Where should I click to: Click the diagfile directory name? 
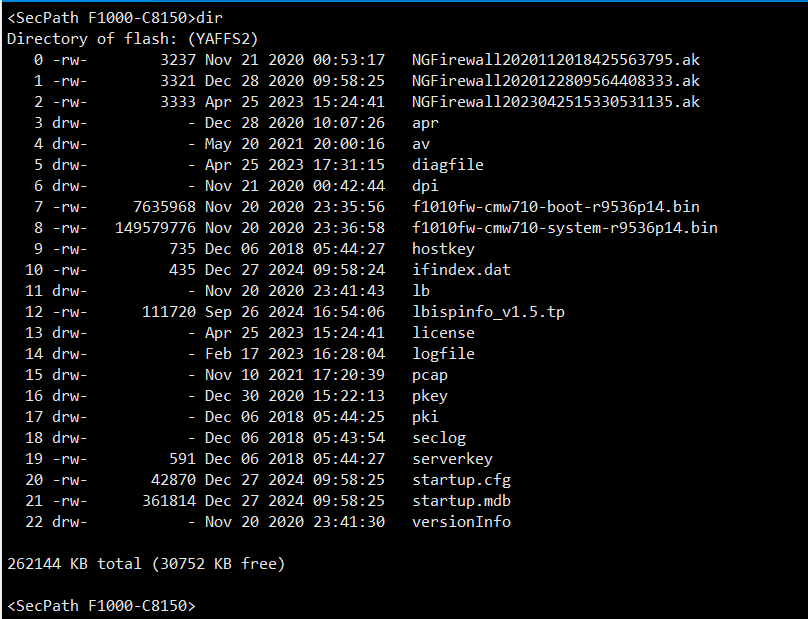click(448, 165)
